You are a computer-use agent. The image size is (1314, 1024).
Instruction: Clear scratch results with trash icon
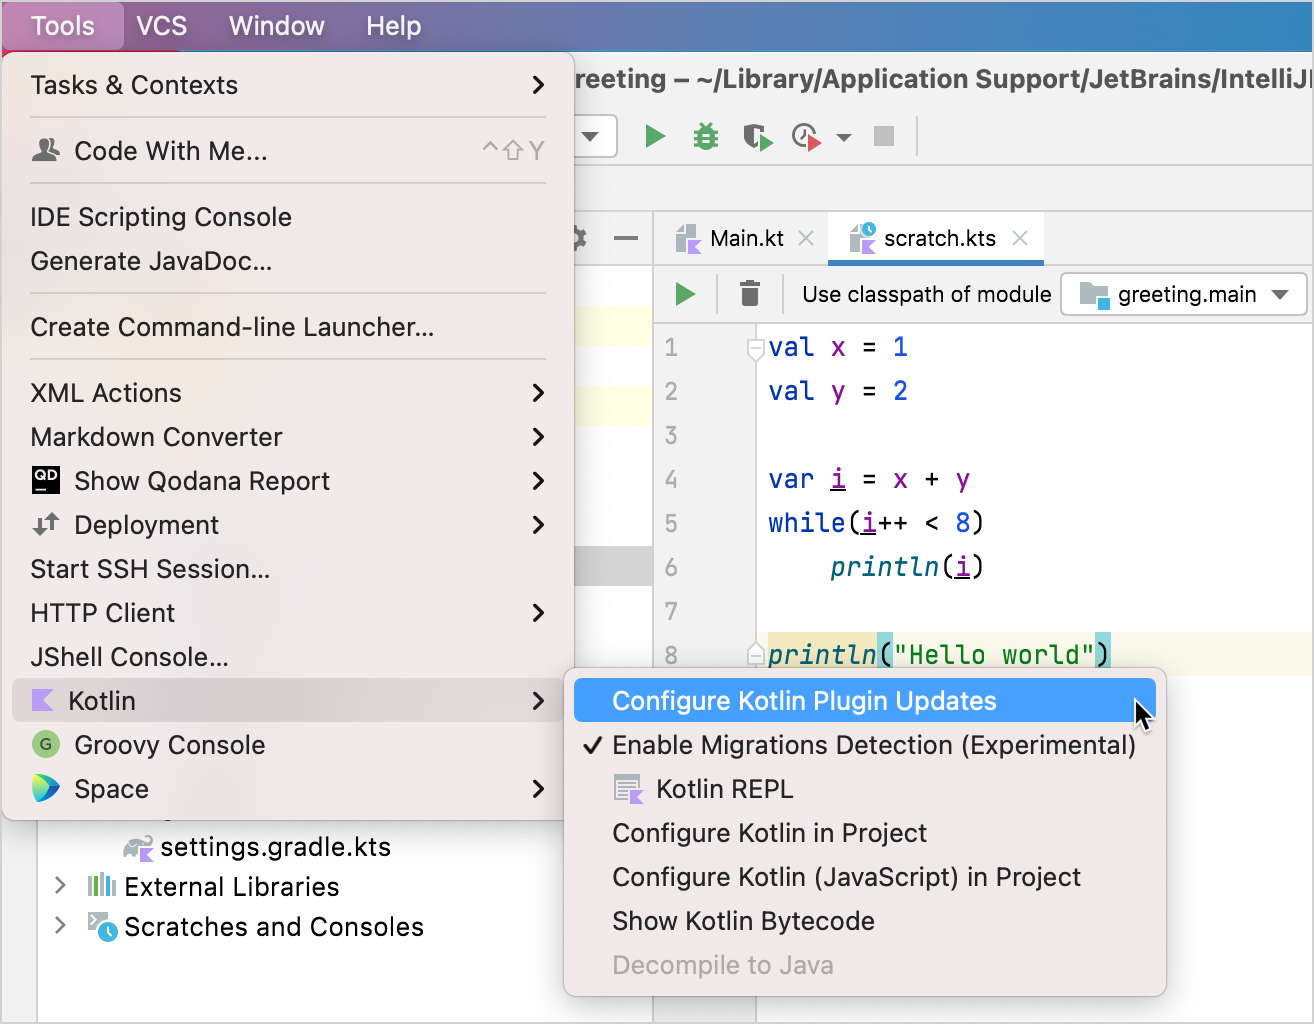point(749,293)
